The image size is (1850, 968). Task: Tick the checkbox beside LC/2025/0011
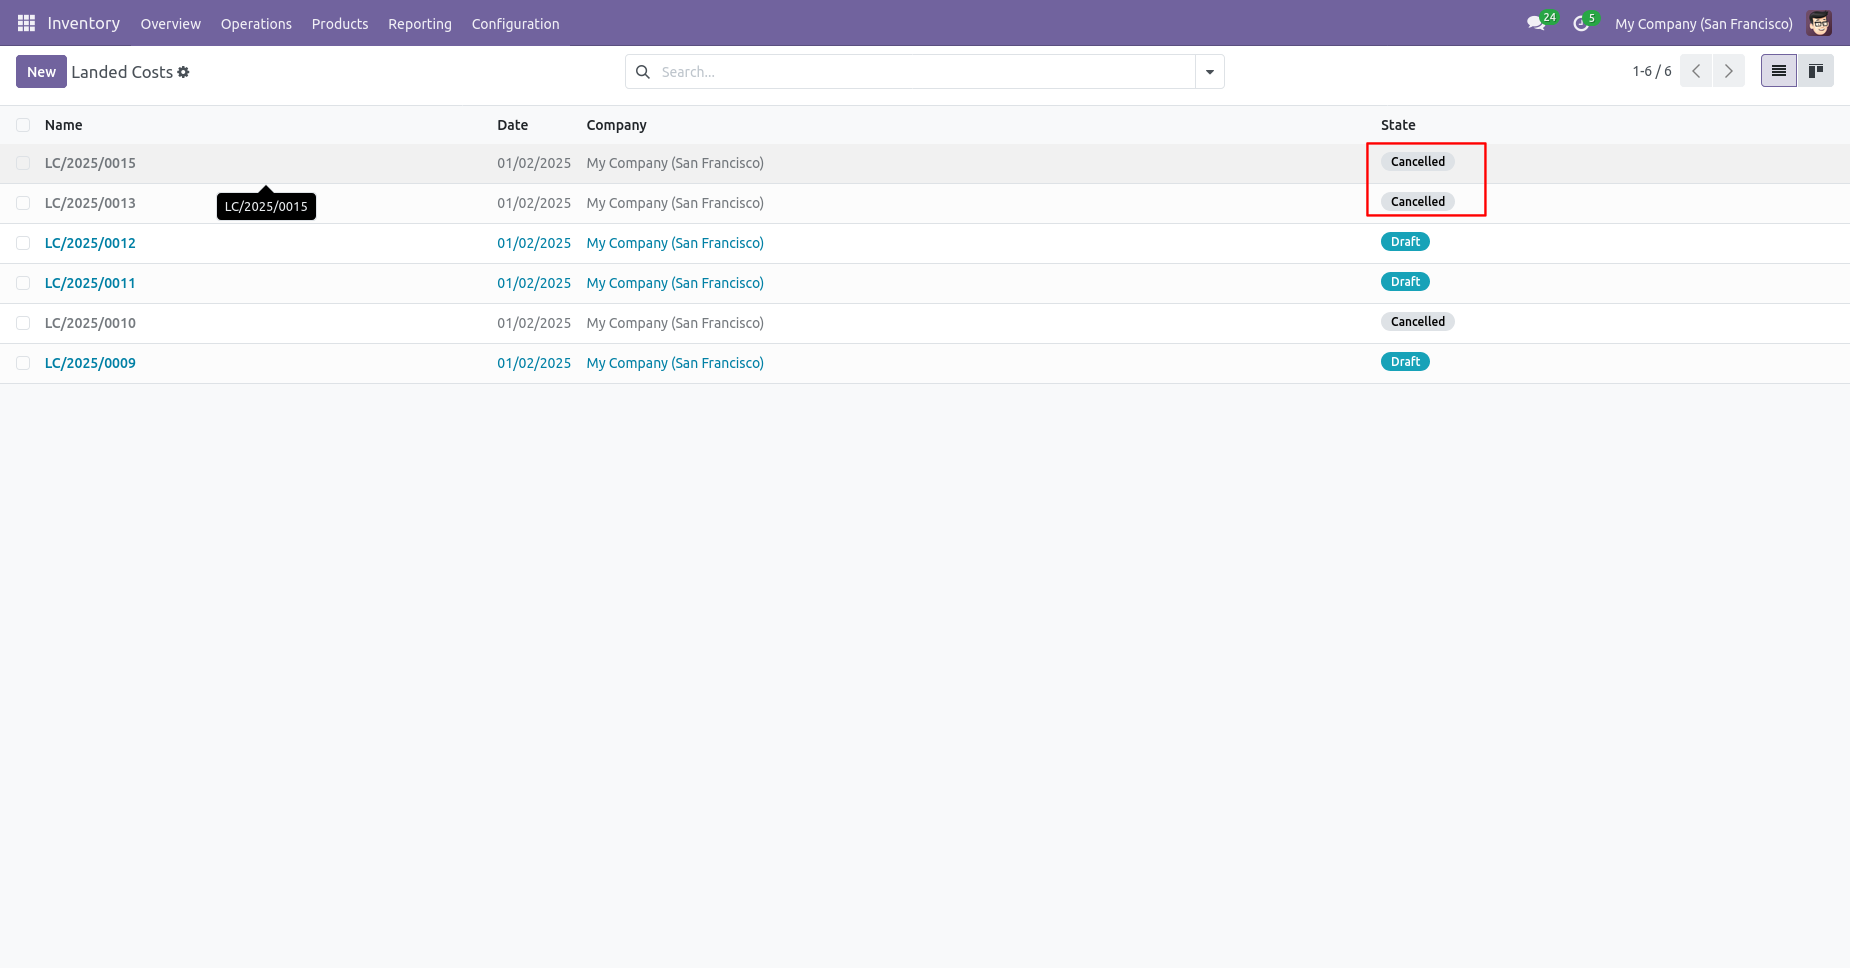pyautogui.click(x=23, y=283)
